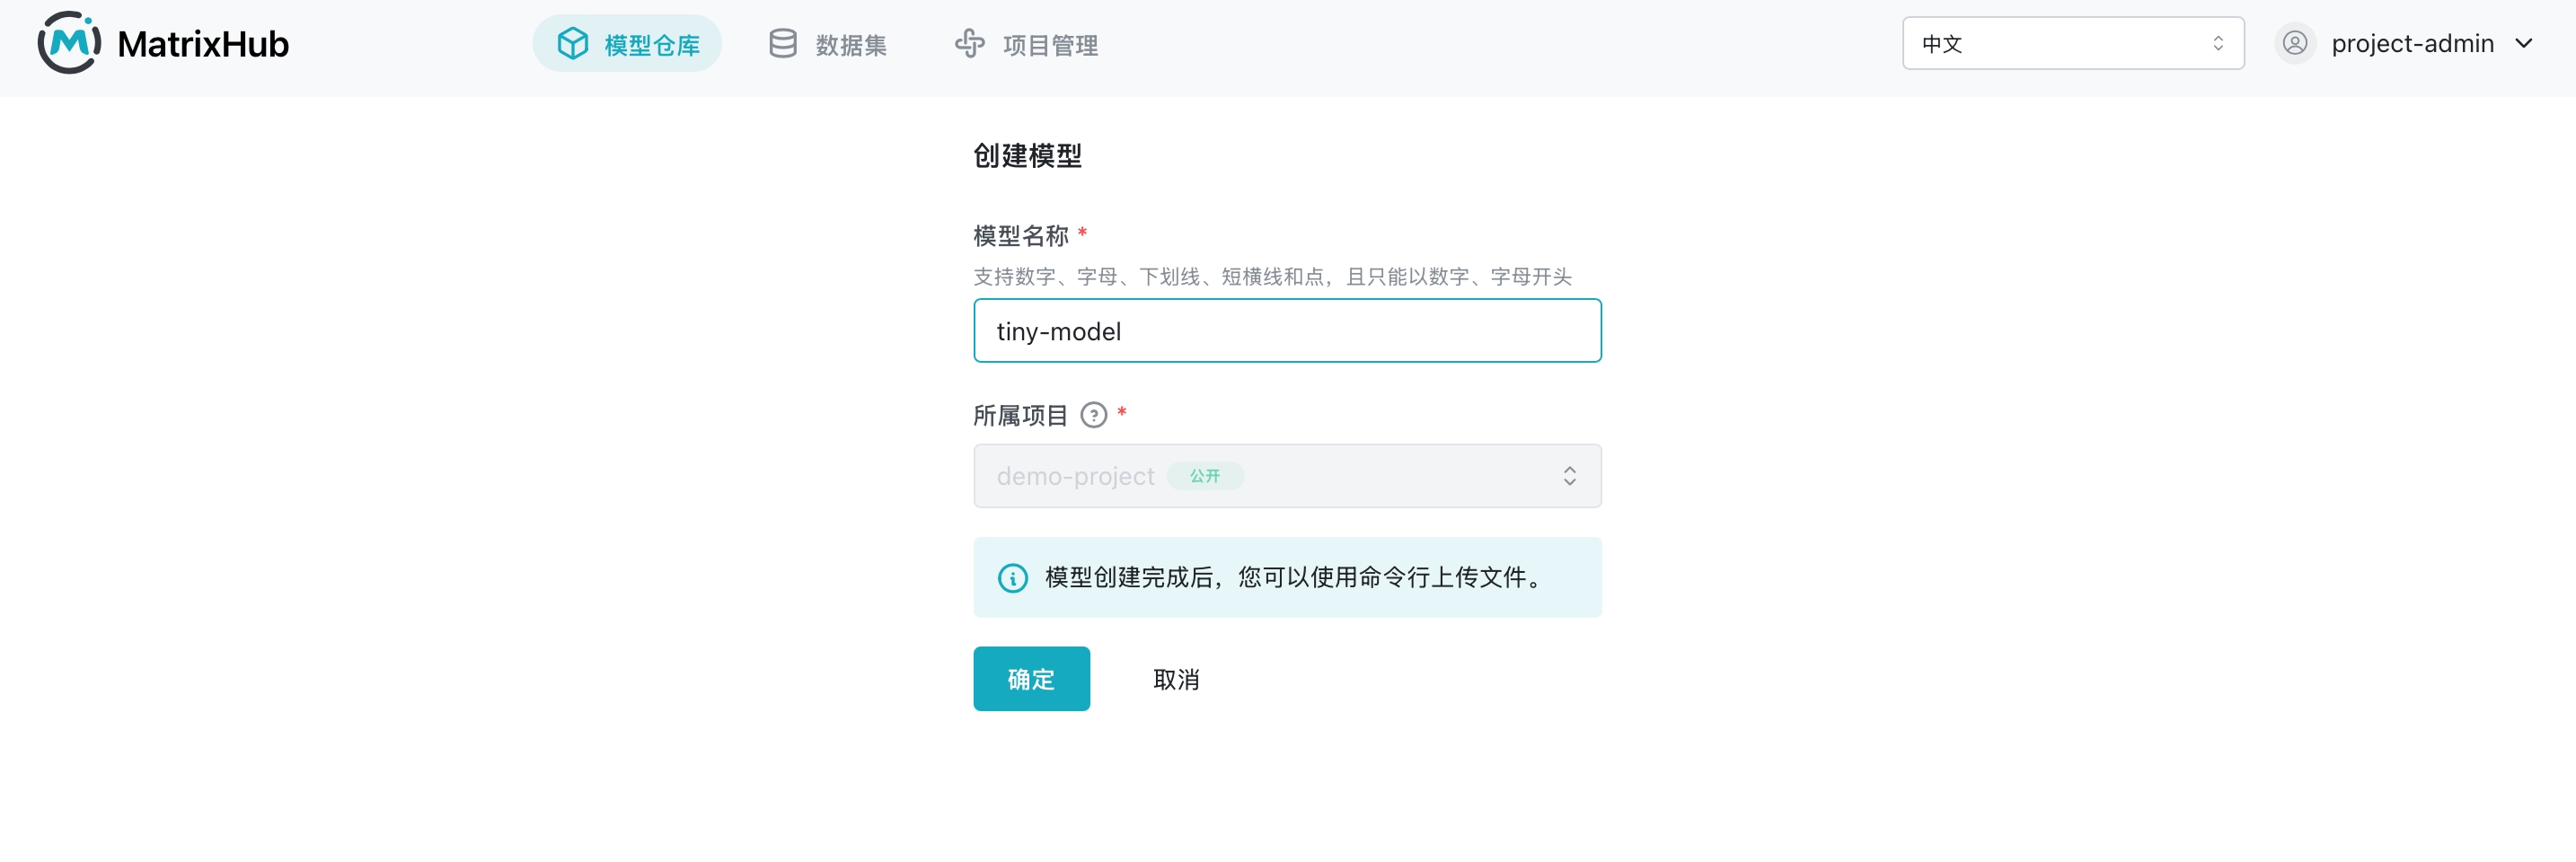This screenshot has width=2576, height=862.
Task: Click the MatrixHub logo icon
Action: click(69, 43)
